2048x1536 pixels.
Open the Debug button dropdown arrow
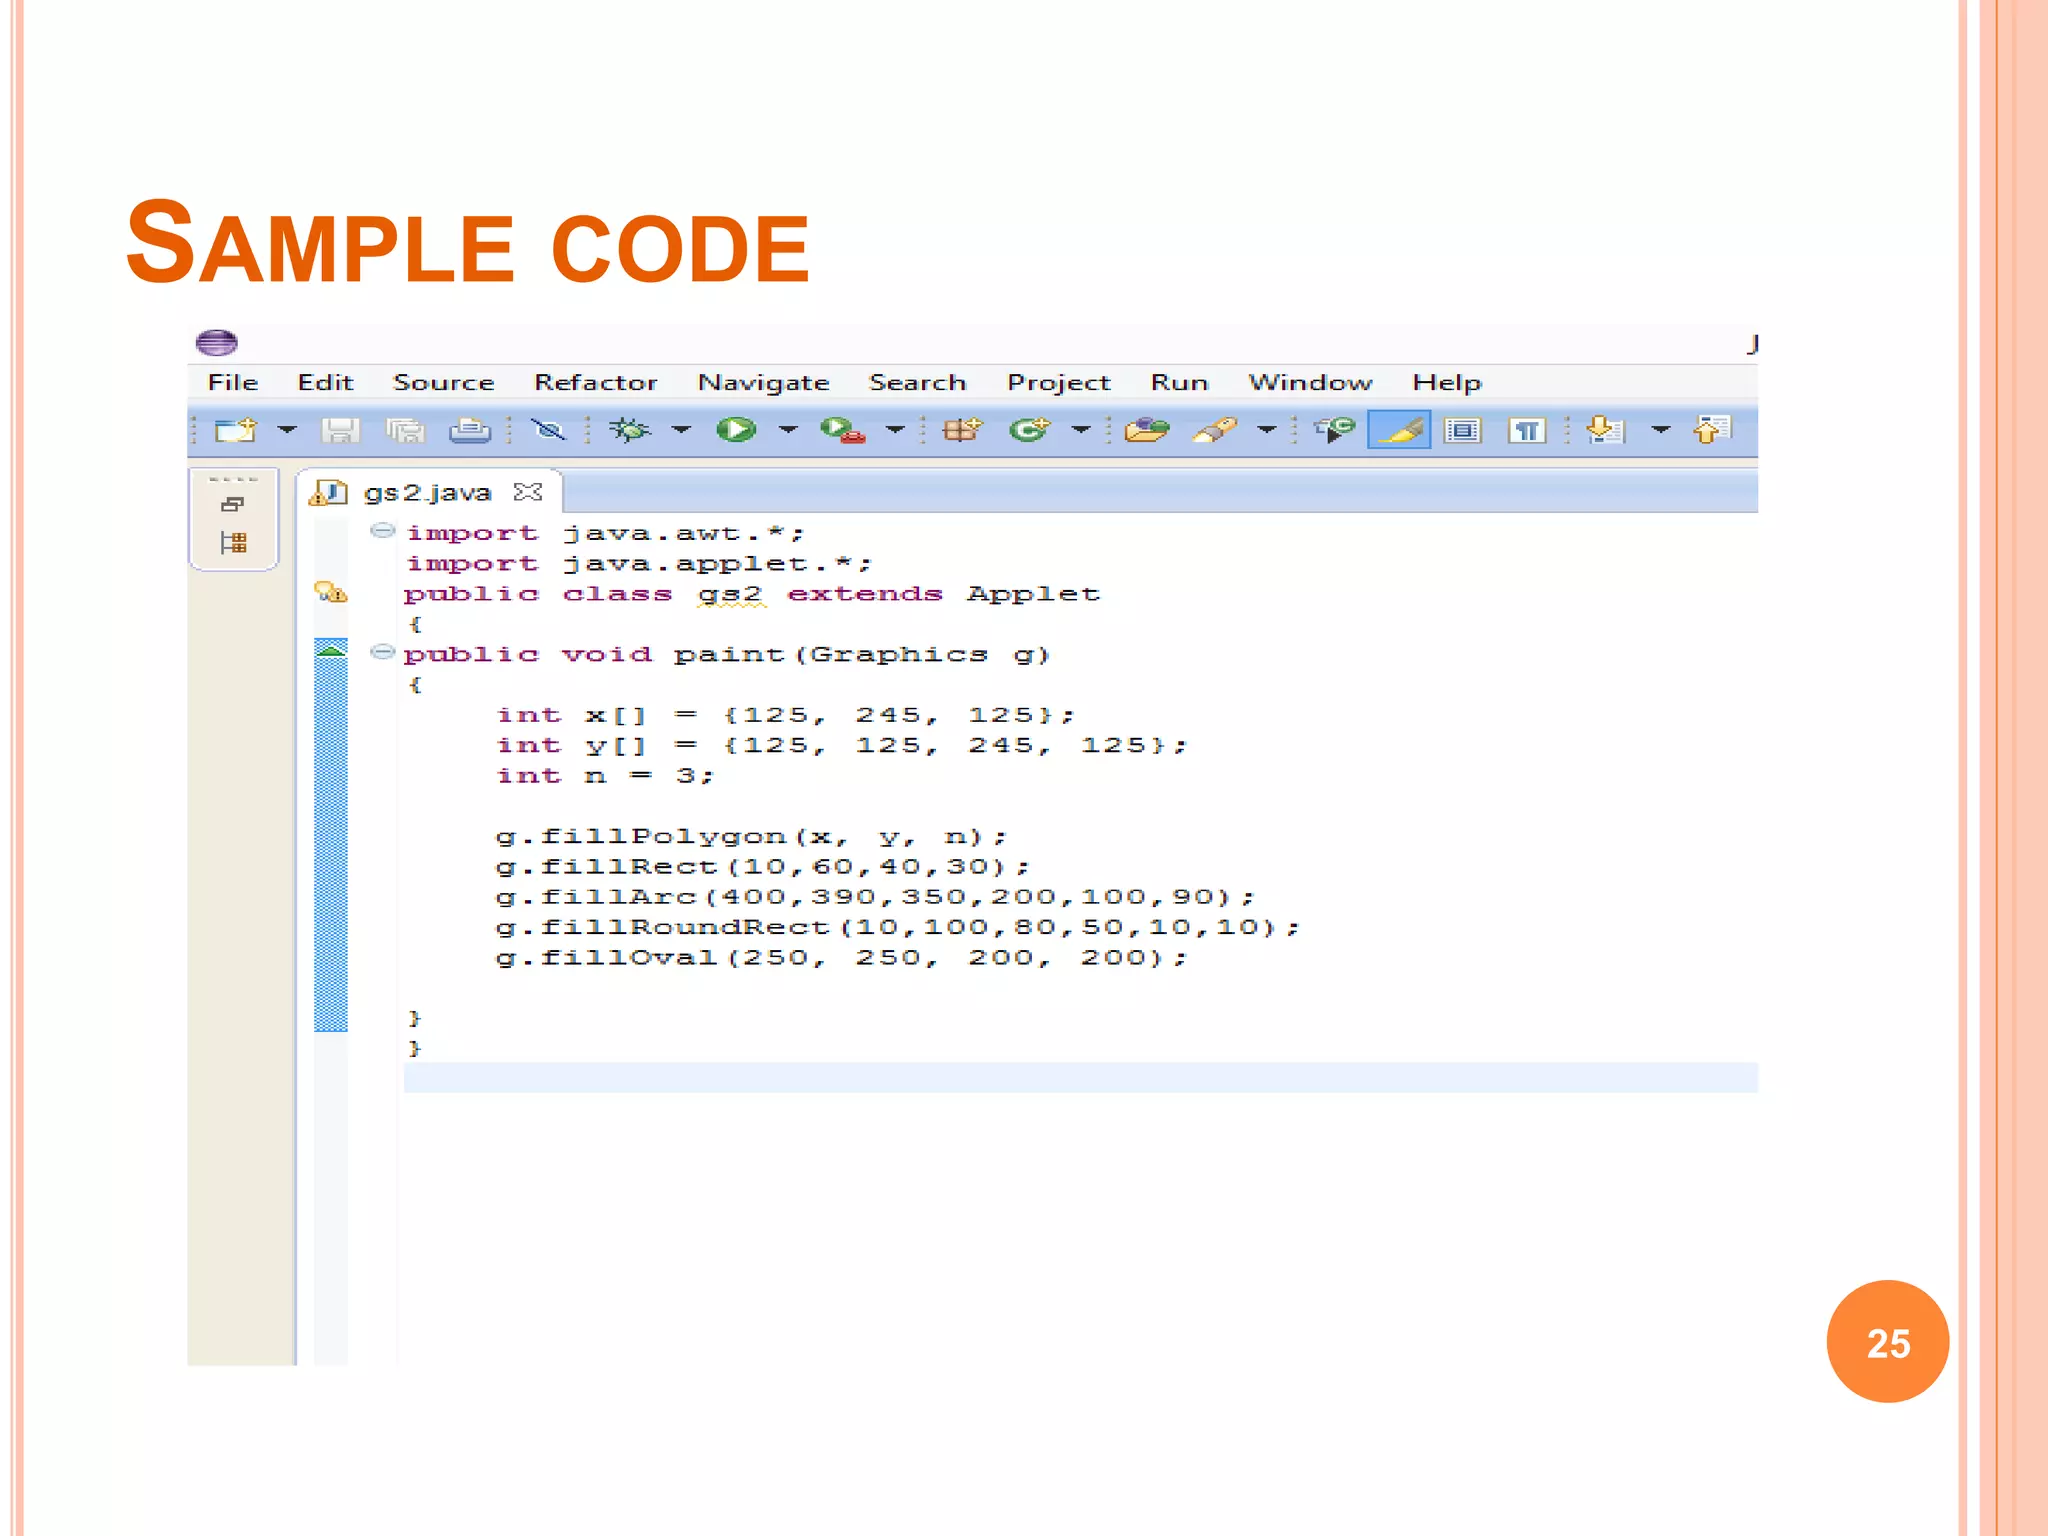[x=681, y=430]
